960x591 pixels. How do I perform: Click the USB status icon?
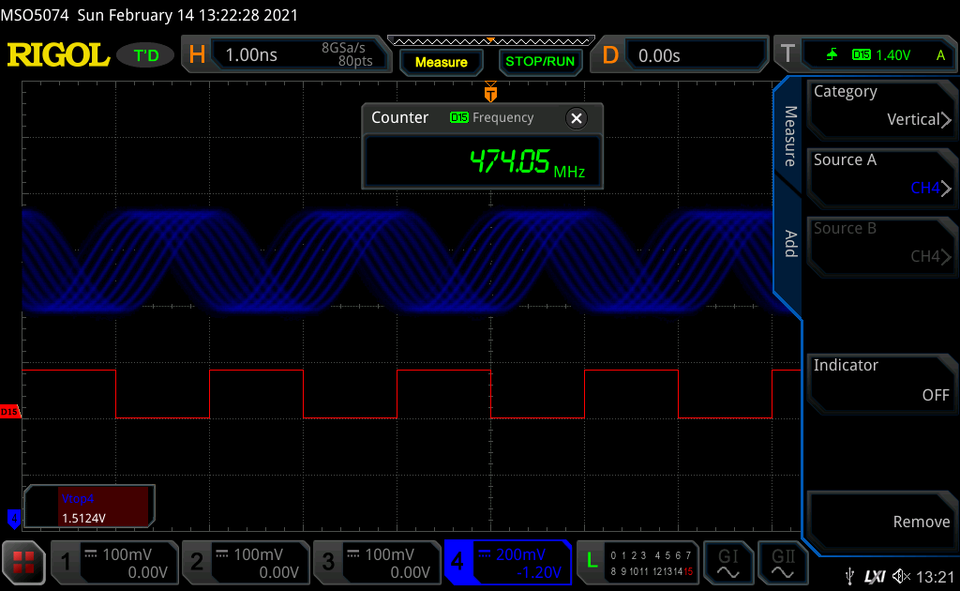pos(849,576)
